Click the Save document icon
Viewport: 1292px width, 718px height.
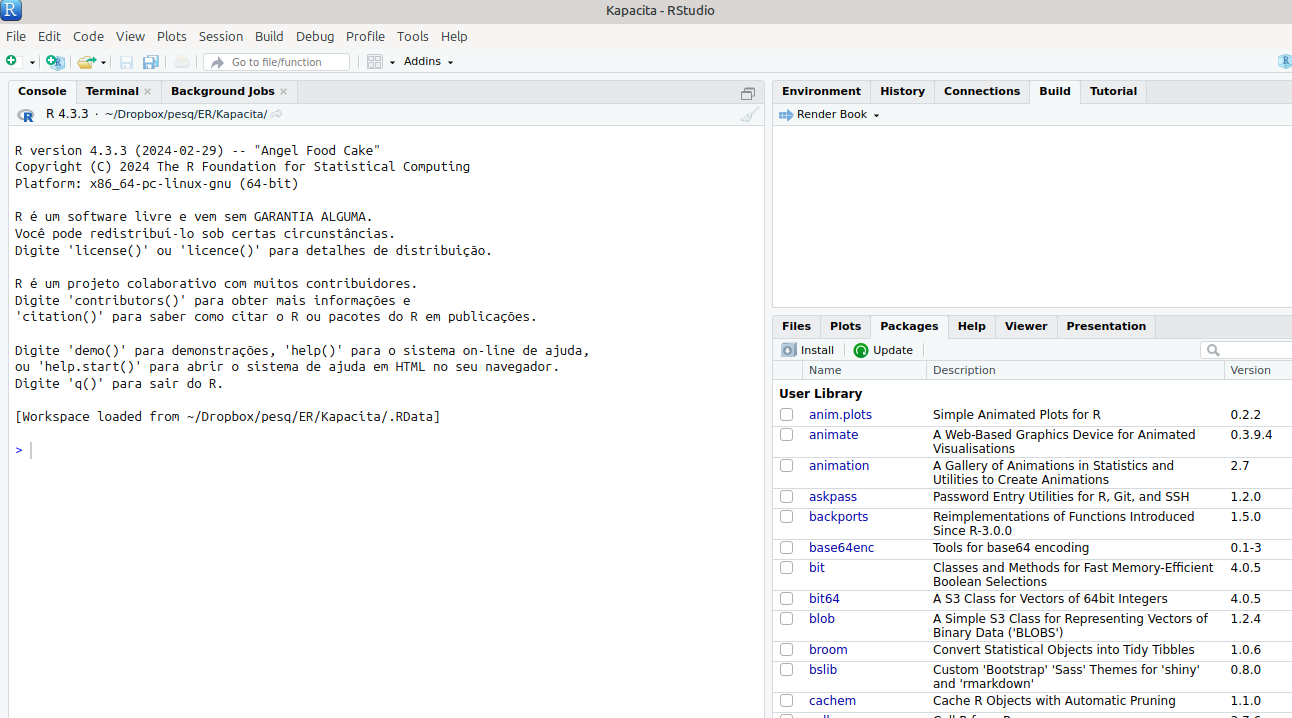point(127,62)
